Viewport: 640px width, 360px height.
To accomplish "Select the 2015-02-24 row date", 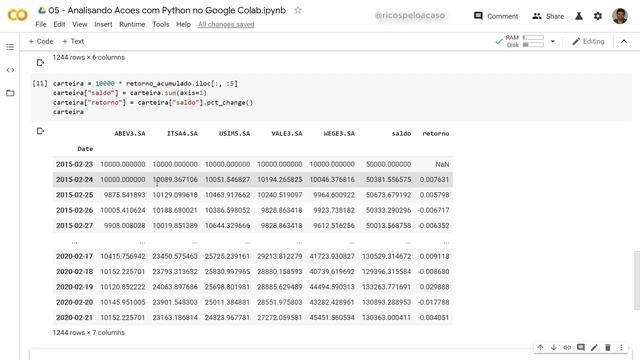I will coord(74,180).
